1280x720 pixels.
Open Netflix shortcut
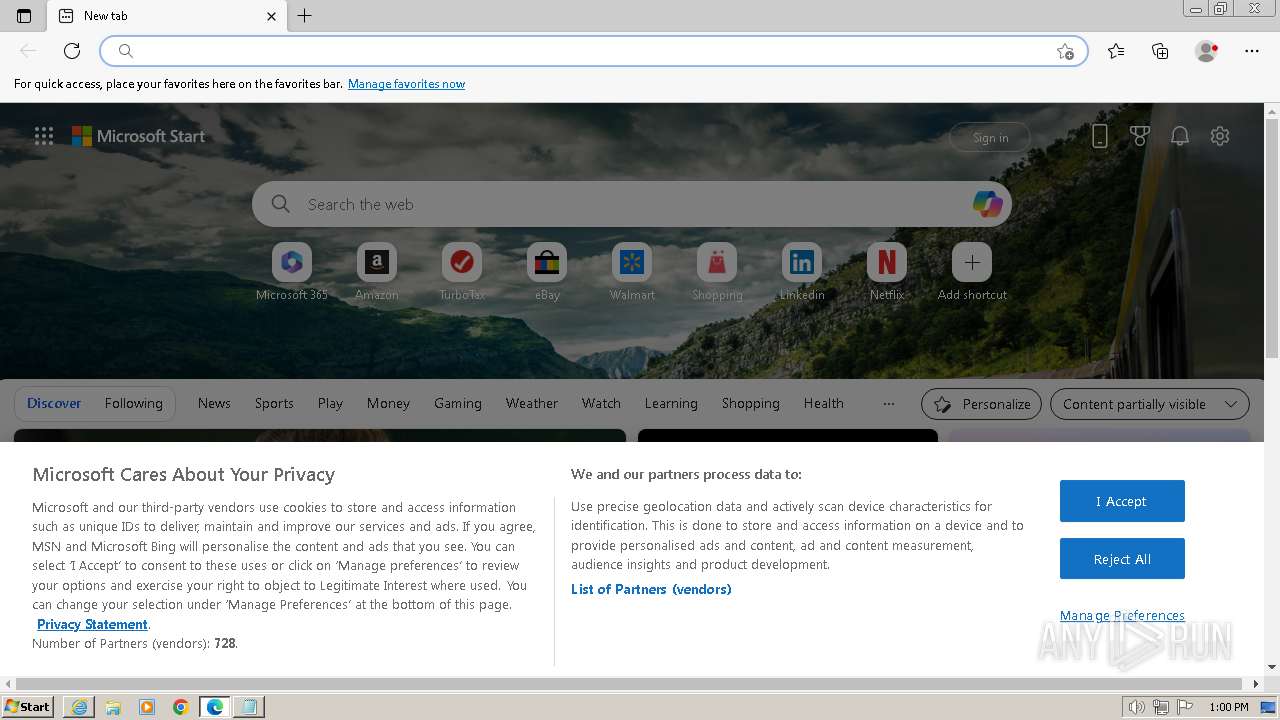887,271
